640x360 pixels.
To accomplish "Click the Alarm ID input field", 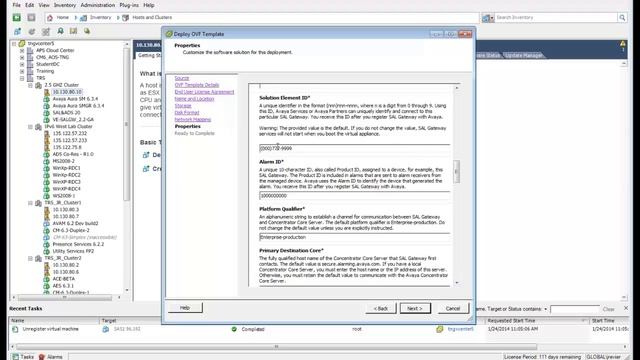I will (x=355, y=196).
